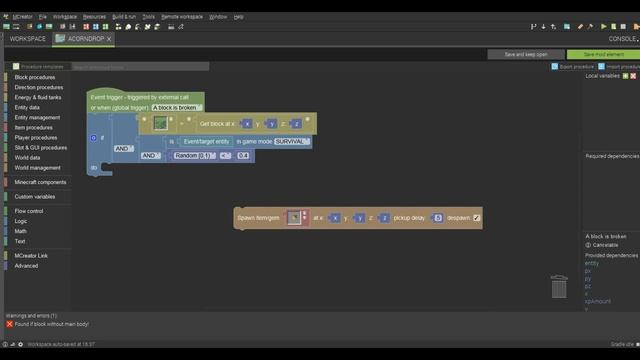Open the Custom variables category
The width and height of the screenshot is (640, 360).
(35, 197)
